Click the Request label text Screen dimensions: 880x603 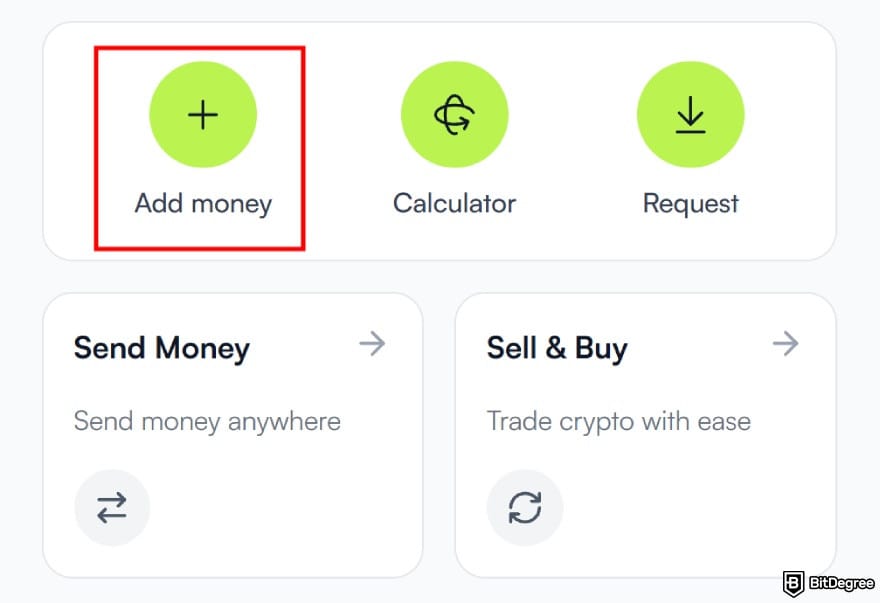pyautogui.click(x=690, y=203)
